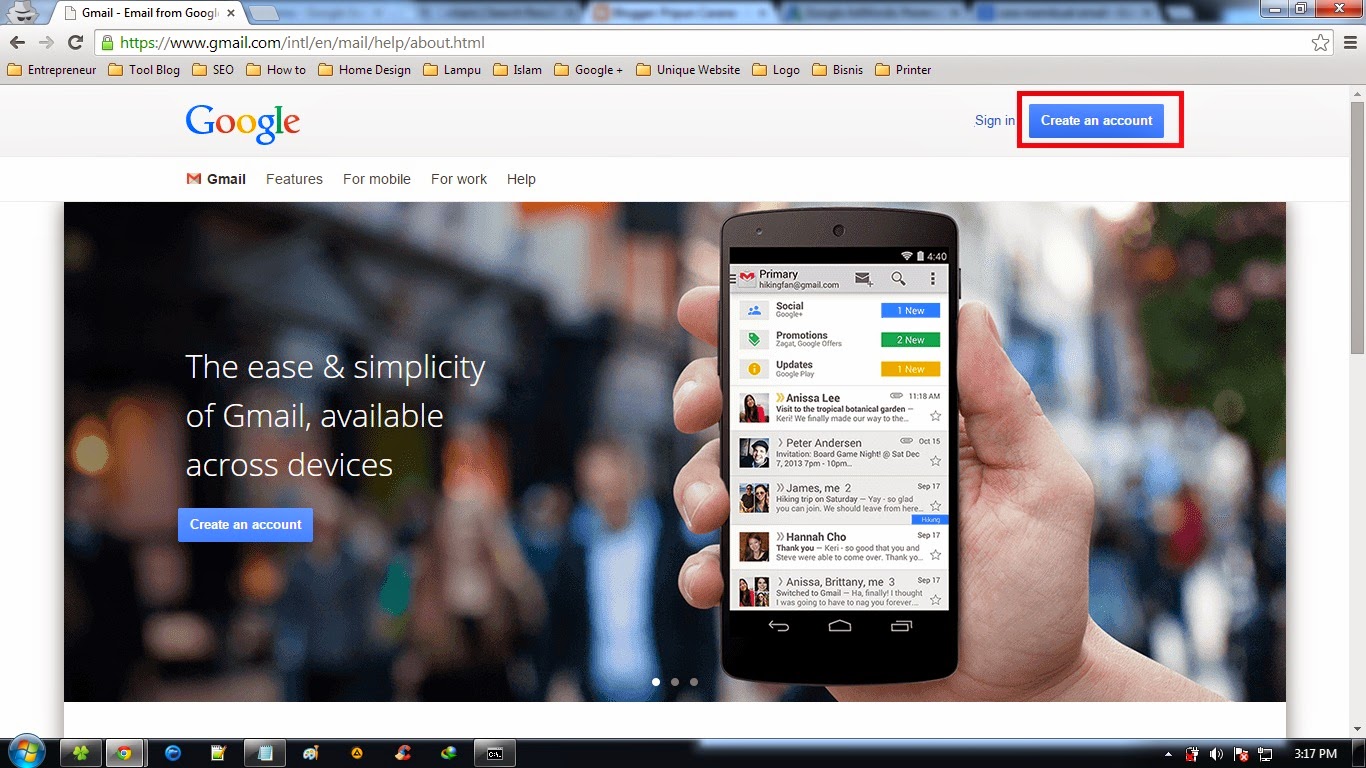Click the network tray icon
This screenshot has height=768, width=1366.
click(x=1265, y=754)
